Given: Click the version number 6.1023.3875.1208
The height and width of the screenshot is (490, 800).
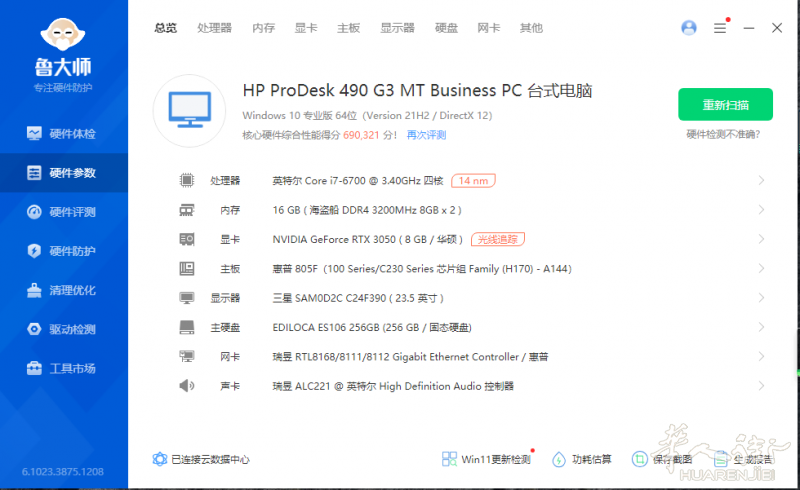Looking at the screenshot, I should [63, 472].
